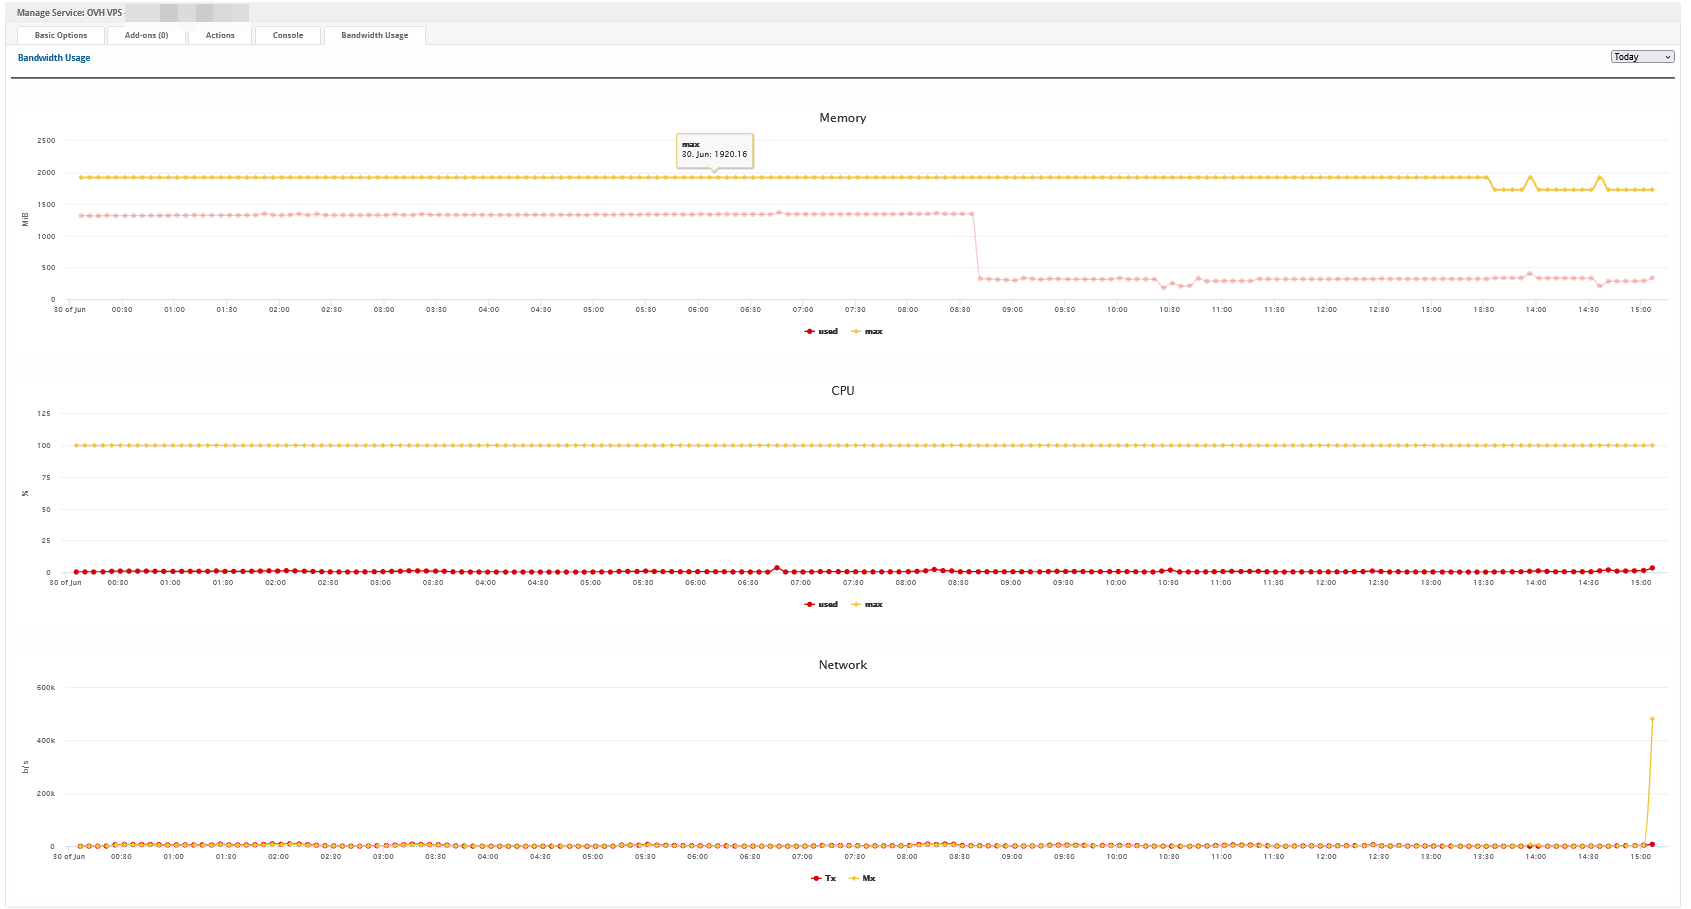Screen dimensions: 1691x909
Task: Click the CPU chart title
Action: [843, 391]
